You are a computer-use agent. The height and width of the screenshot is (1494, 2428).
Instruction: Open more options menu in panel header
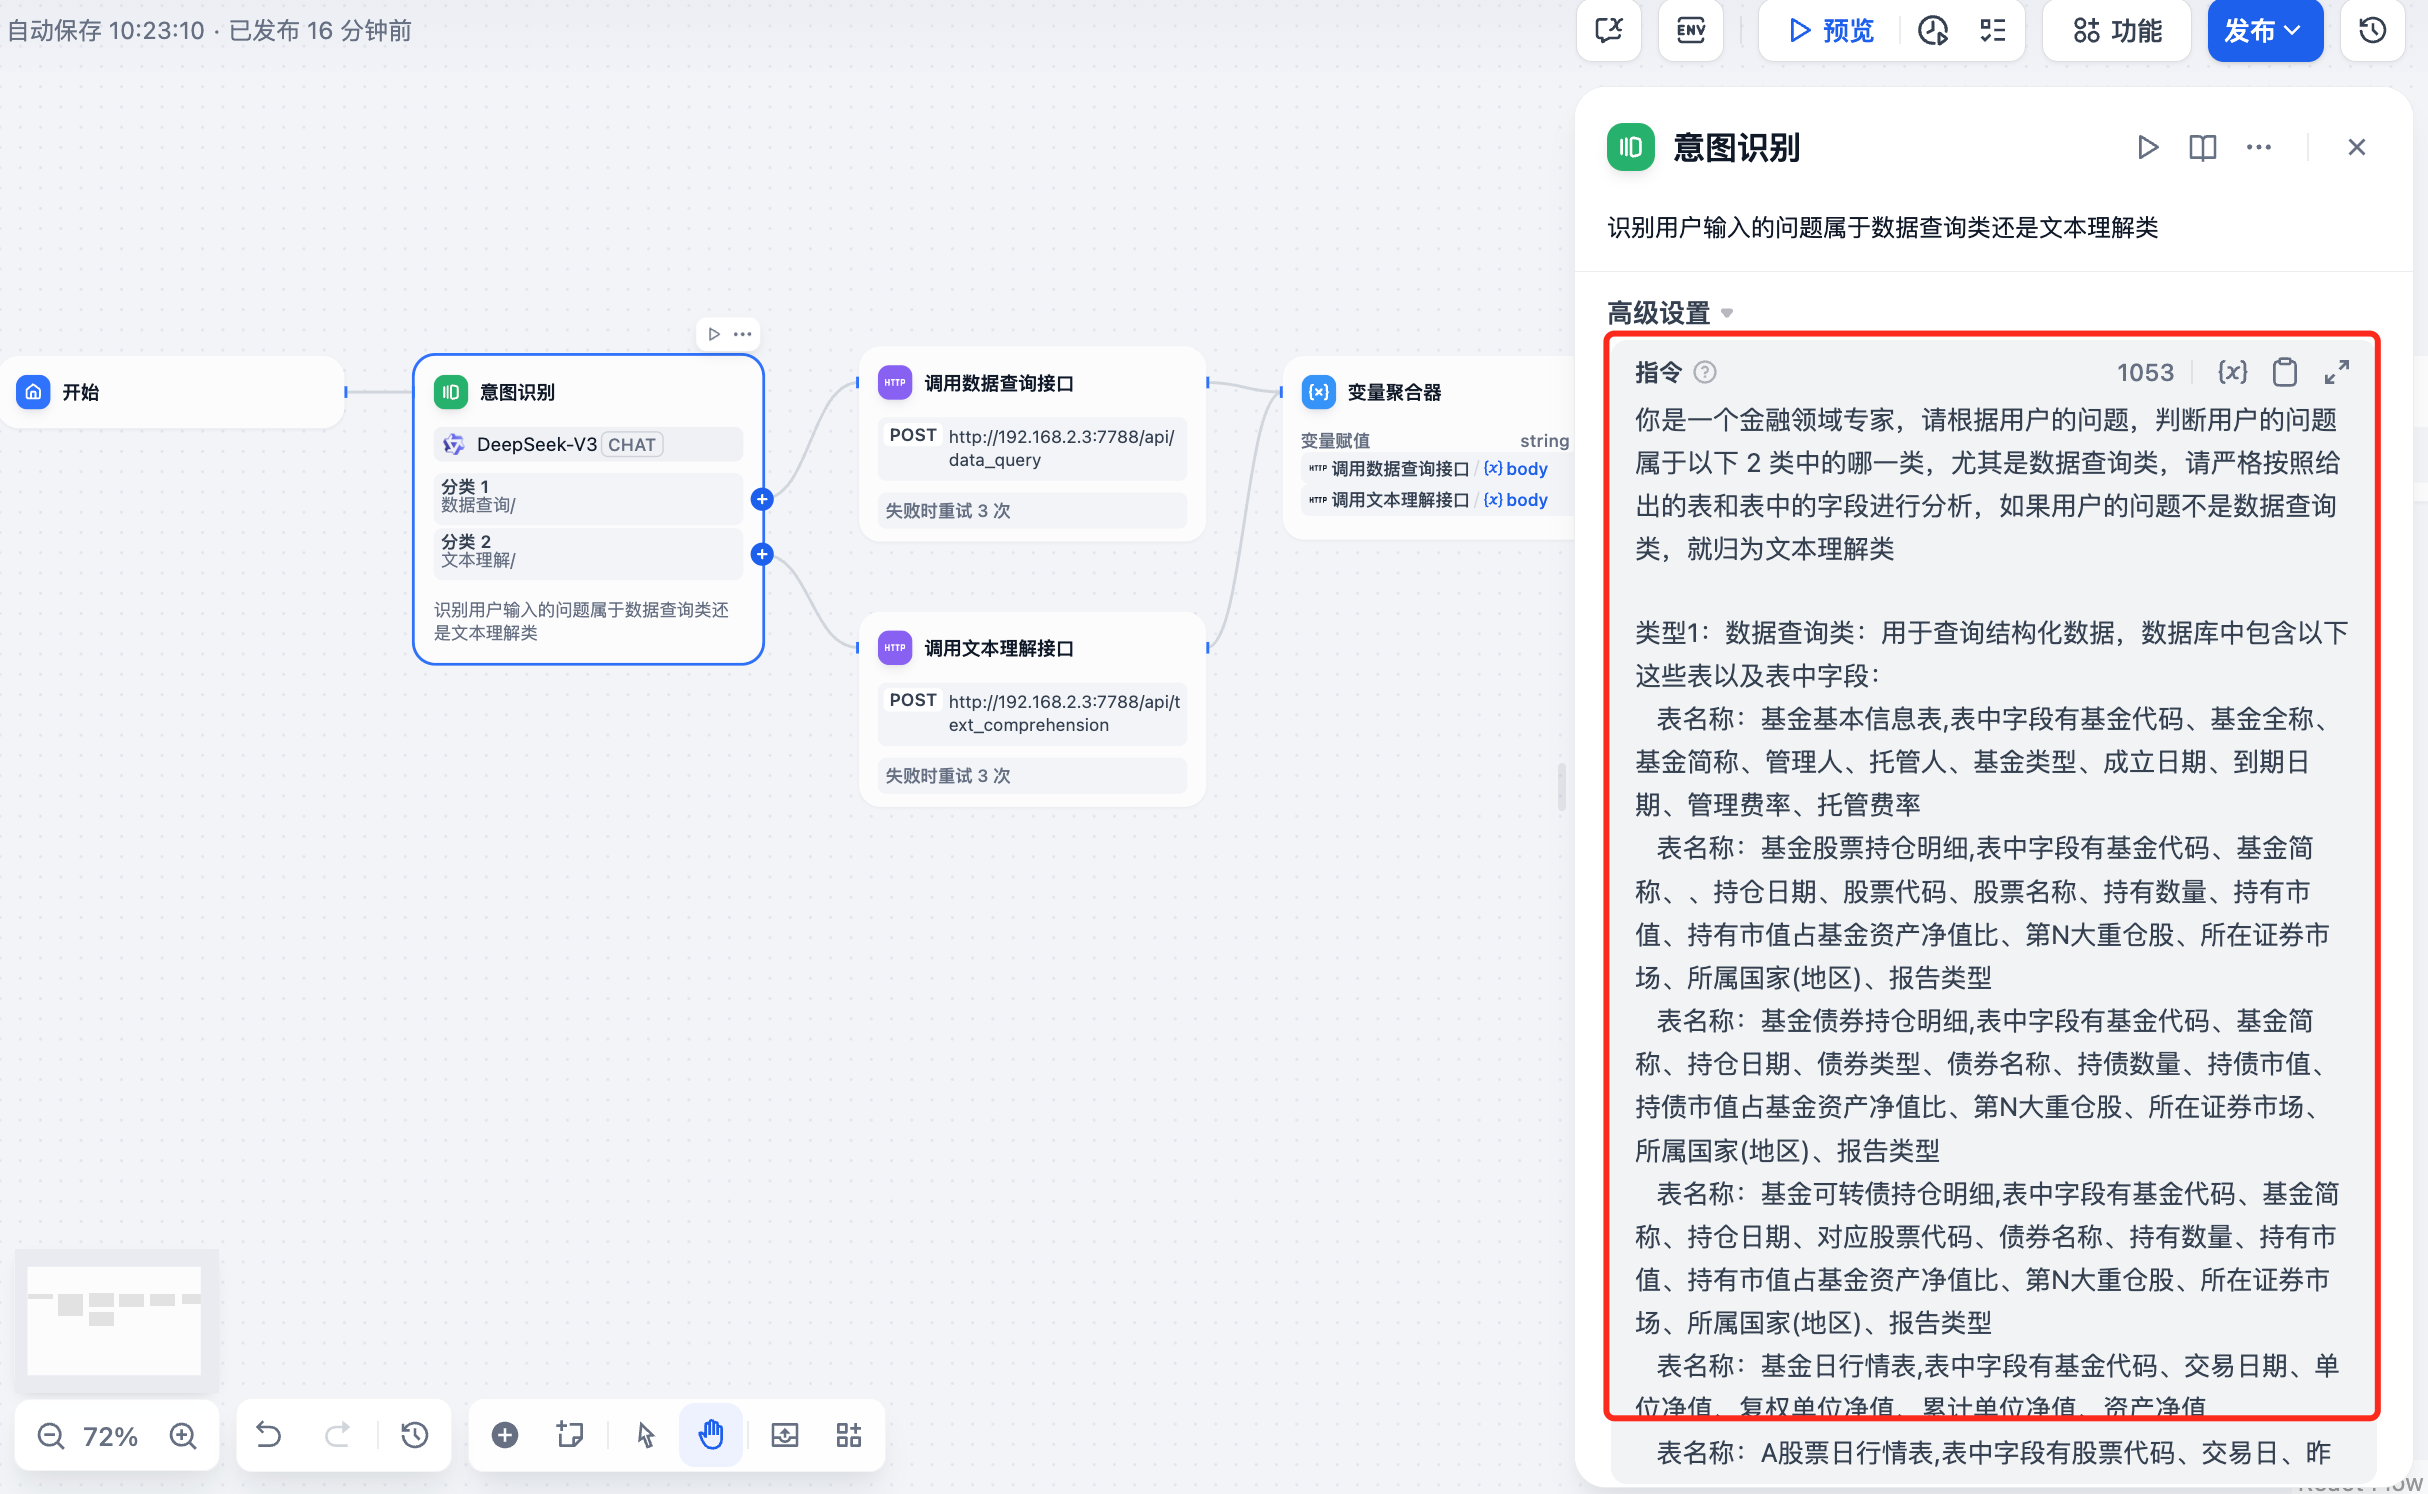pos(2258,148)
